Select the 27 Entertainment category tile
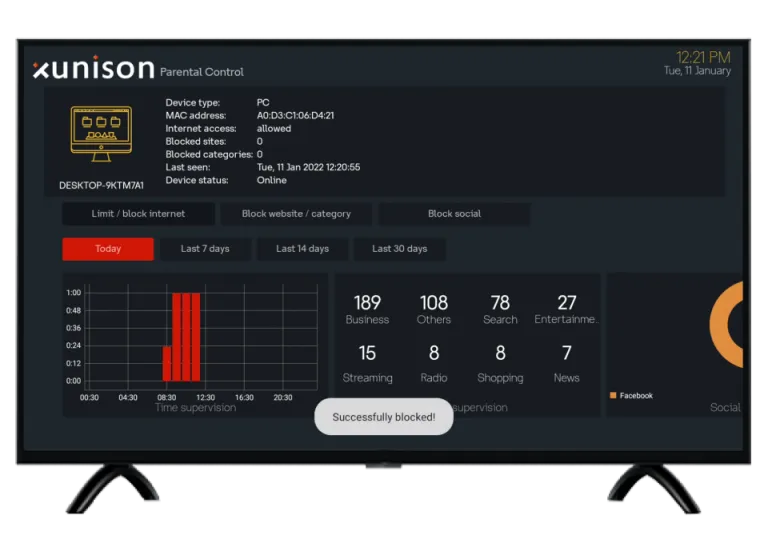Viewport: 768px width, 559px height. (x=566, y=310)
